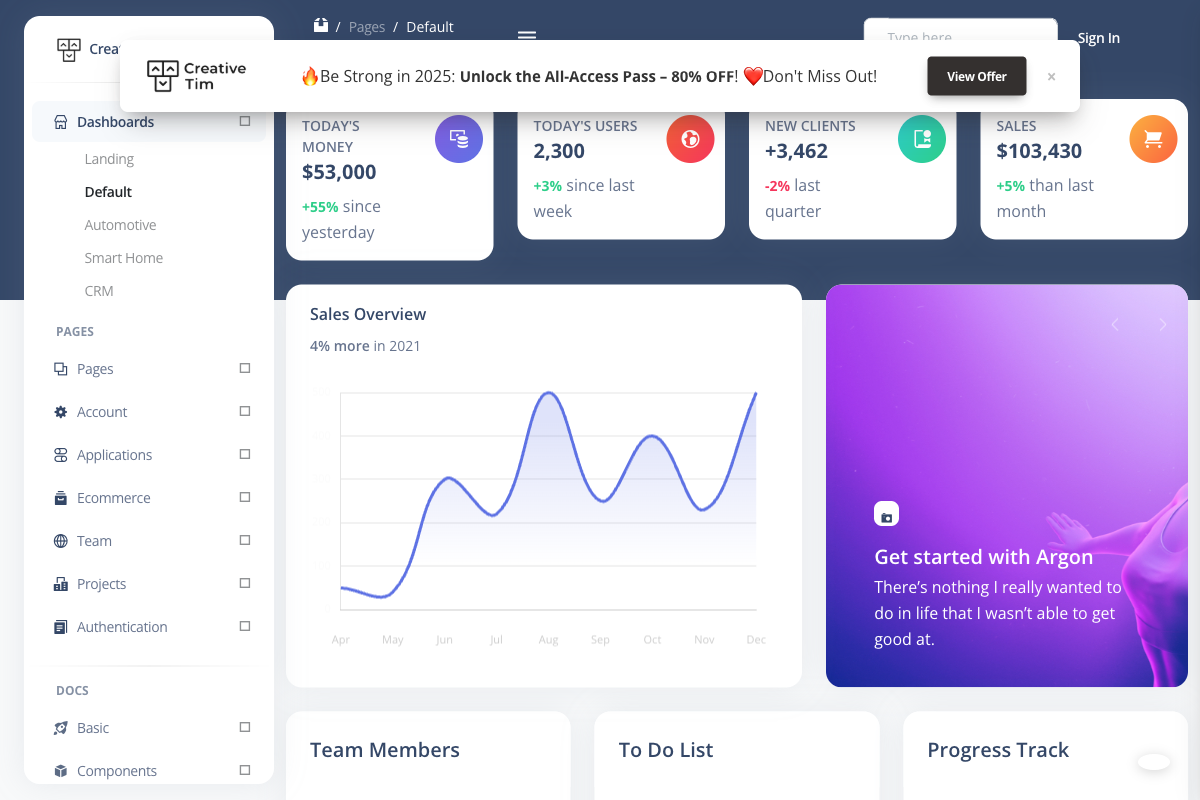Click the Authentication lock icon in the sidebar
The image size is (1200, 800).
point(59,626)
